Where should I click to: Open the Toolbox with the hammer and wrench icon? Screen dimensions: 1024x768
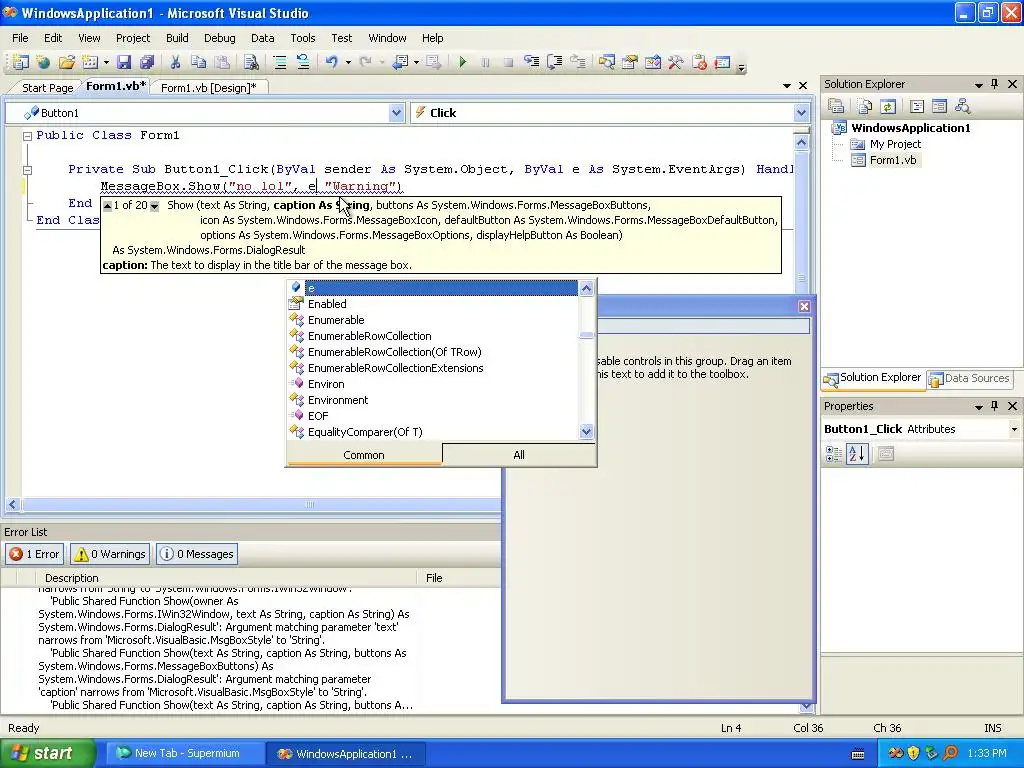point(676,62)
